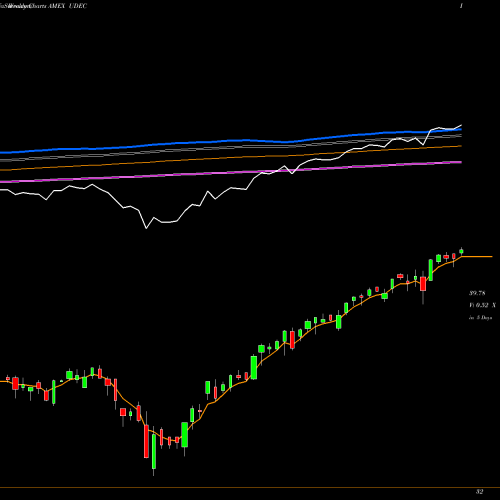The width and height of the screenshot is (500, 500).
Task: Click the 39.78 price value
Action: point(477,293)
